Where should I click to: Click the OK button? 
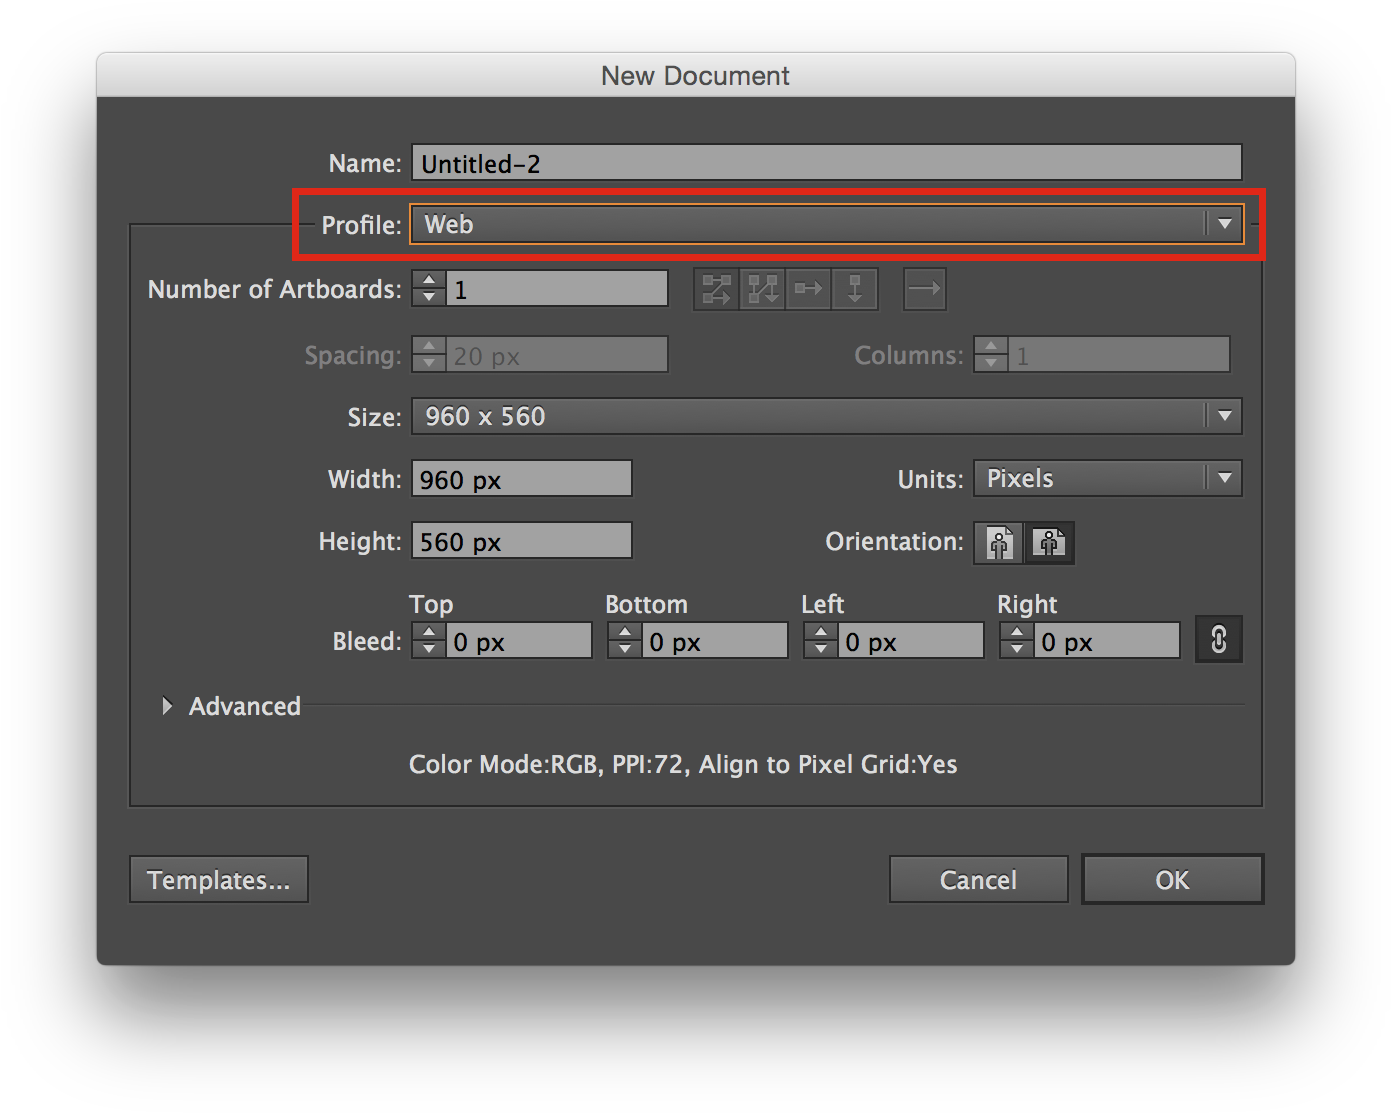[x=1172, y=880]
